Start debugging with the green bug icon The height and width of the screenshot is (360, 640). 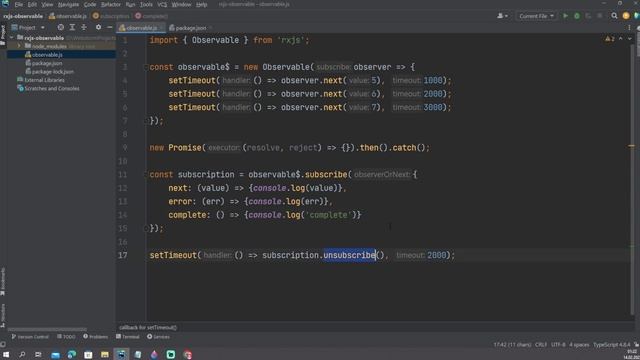pyautogui.click(x=577, y=16)
